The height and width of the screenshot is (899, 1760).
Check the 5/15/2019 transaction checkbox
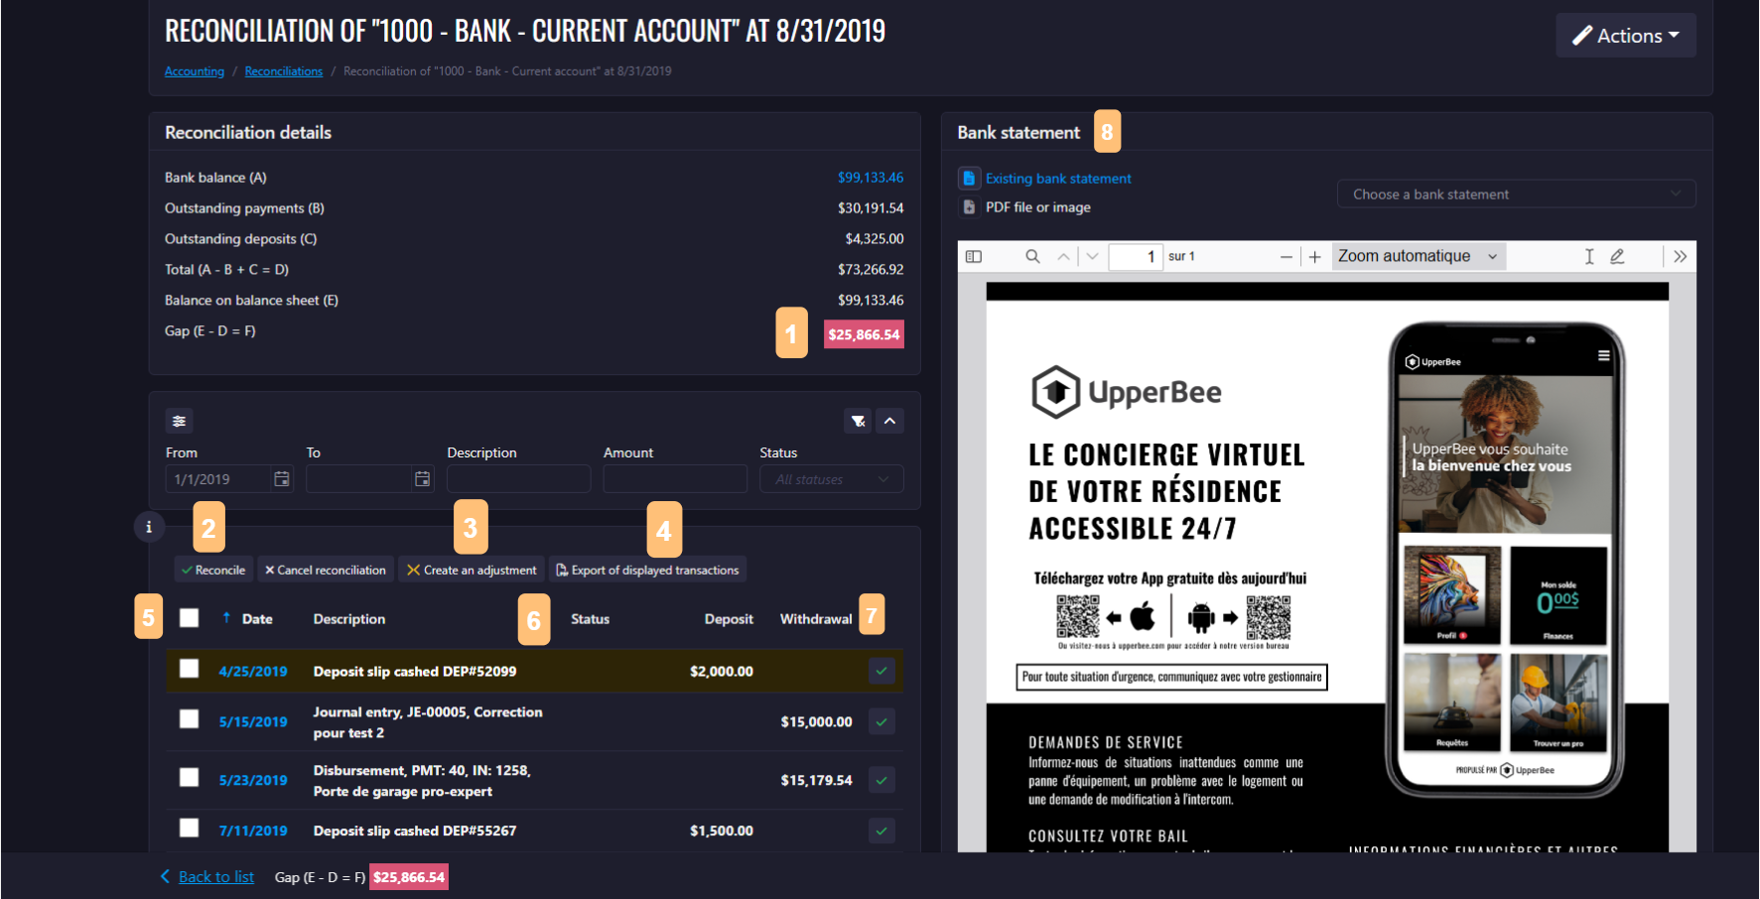click(189, 719)
